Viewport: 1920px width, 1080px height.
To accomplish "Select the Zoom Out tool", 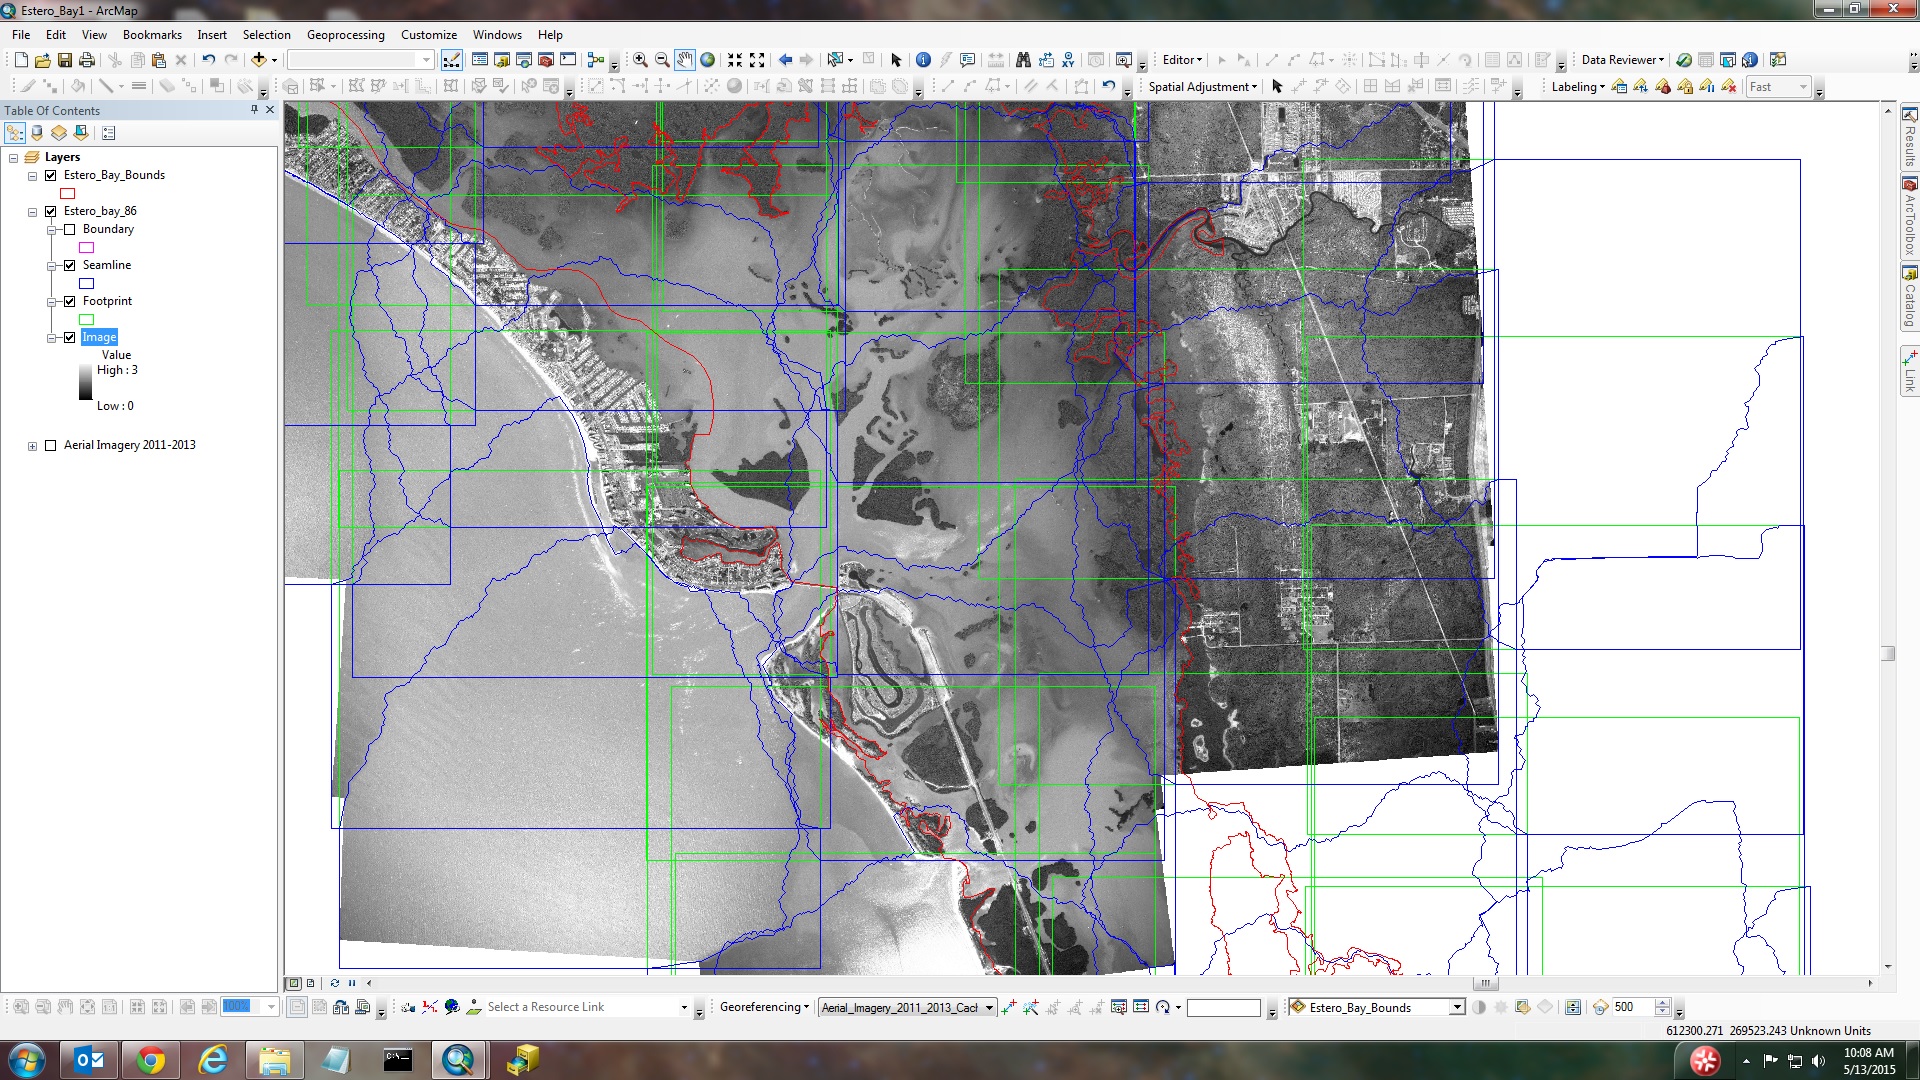I will tap(662, 60).
